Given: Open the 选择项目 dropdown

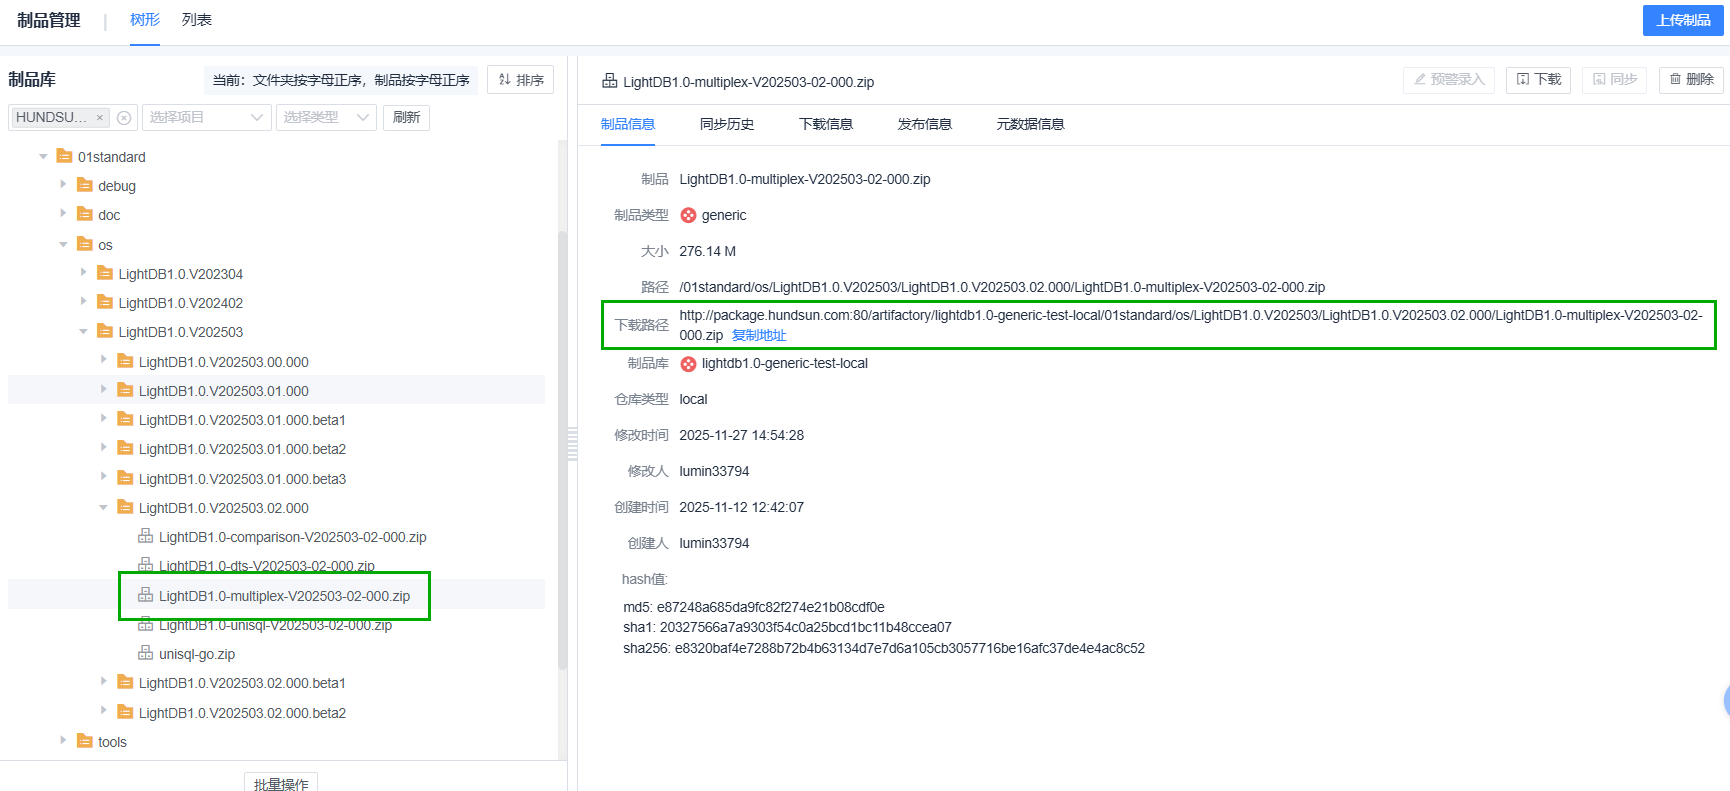Looking at the screenshot, I should (206, 118).
